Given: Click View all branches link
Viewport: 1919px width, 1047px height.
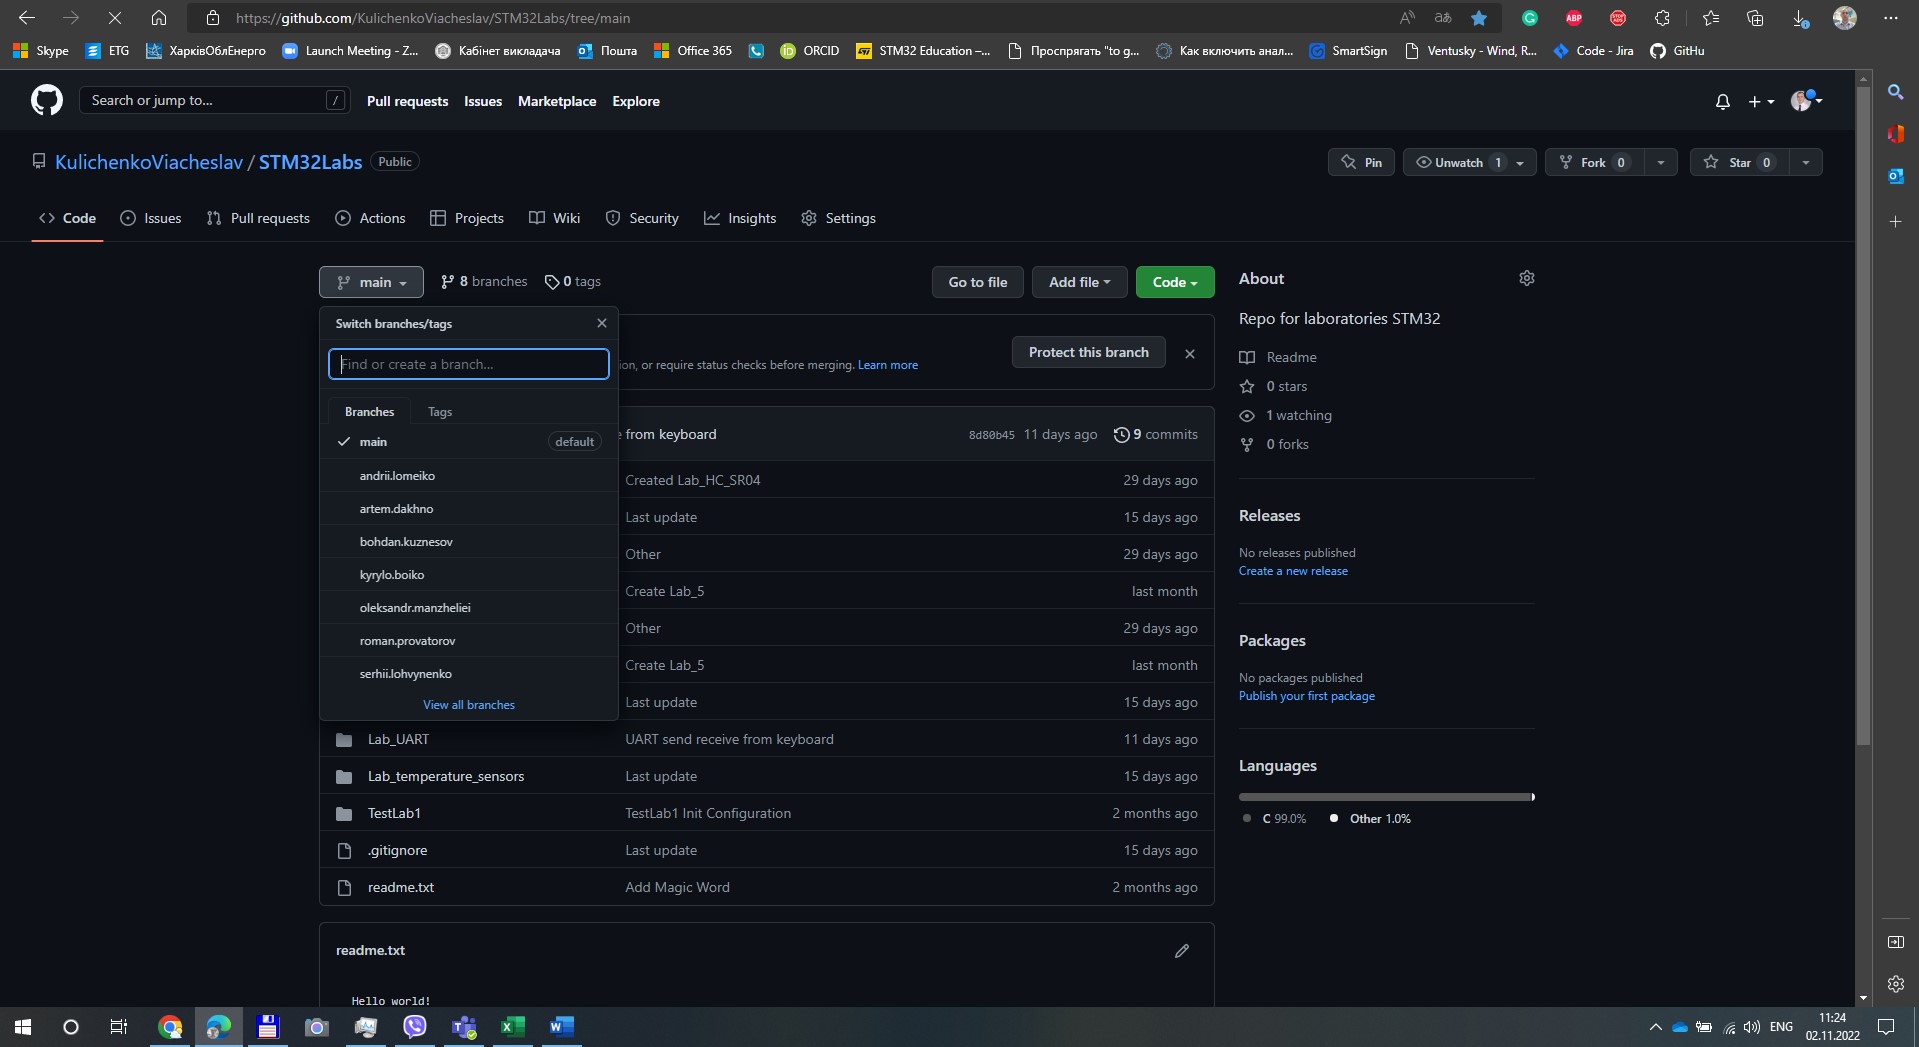Looking at the screenshot, I should pos(469,705).
